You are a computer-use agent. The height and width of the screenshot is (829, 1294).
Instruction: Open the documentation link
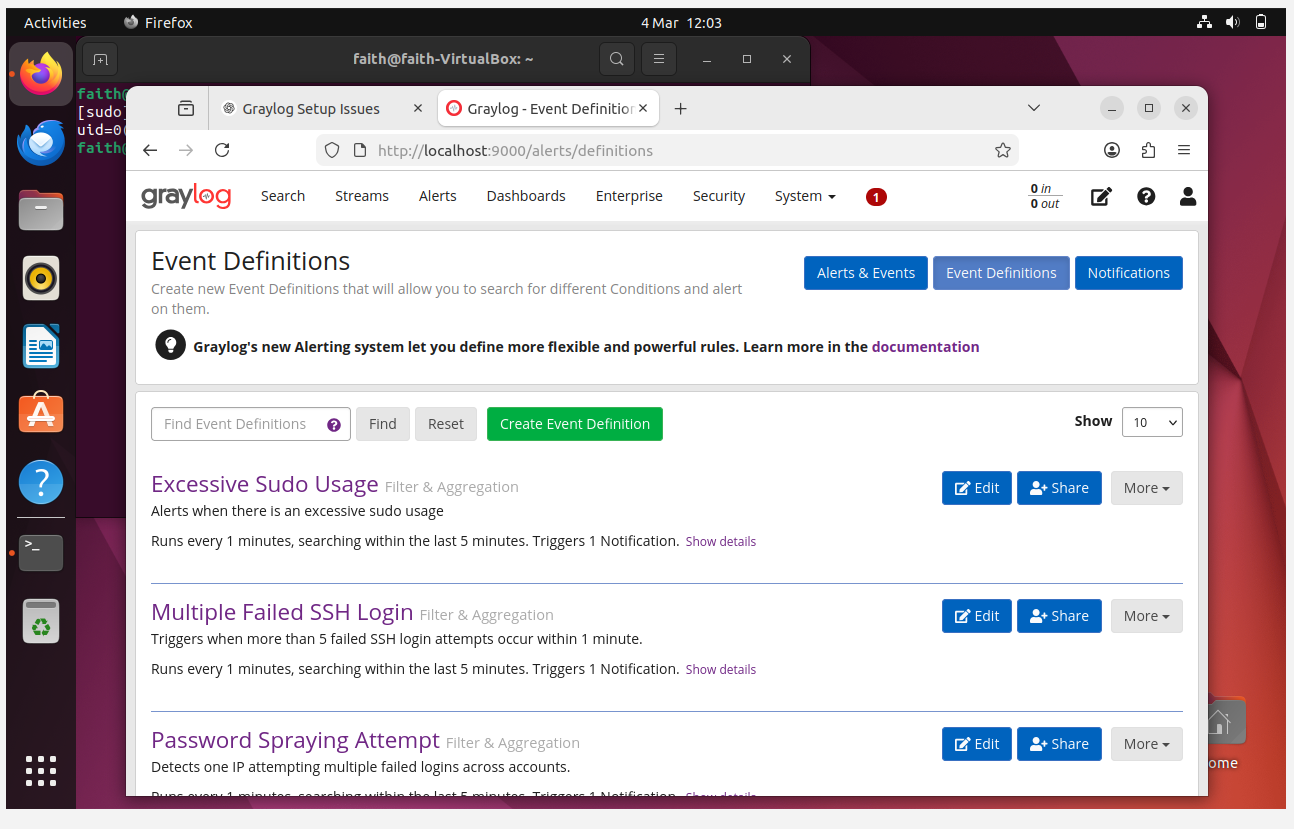click(926, 347)
